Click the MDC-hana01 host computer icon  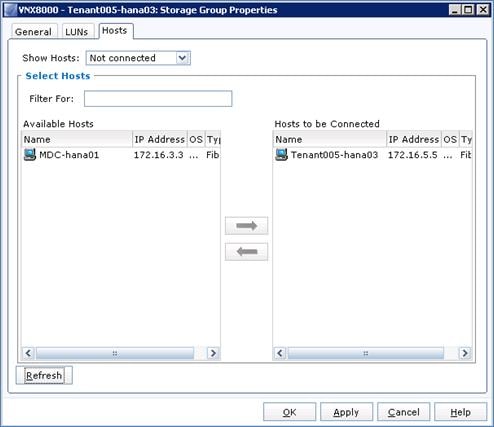point(30,155)
